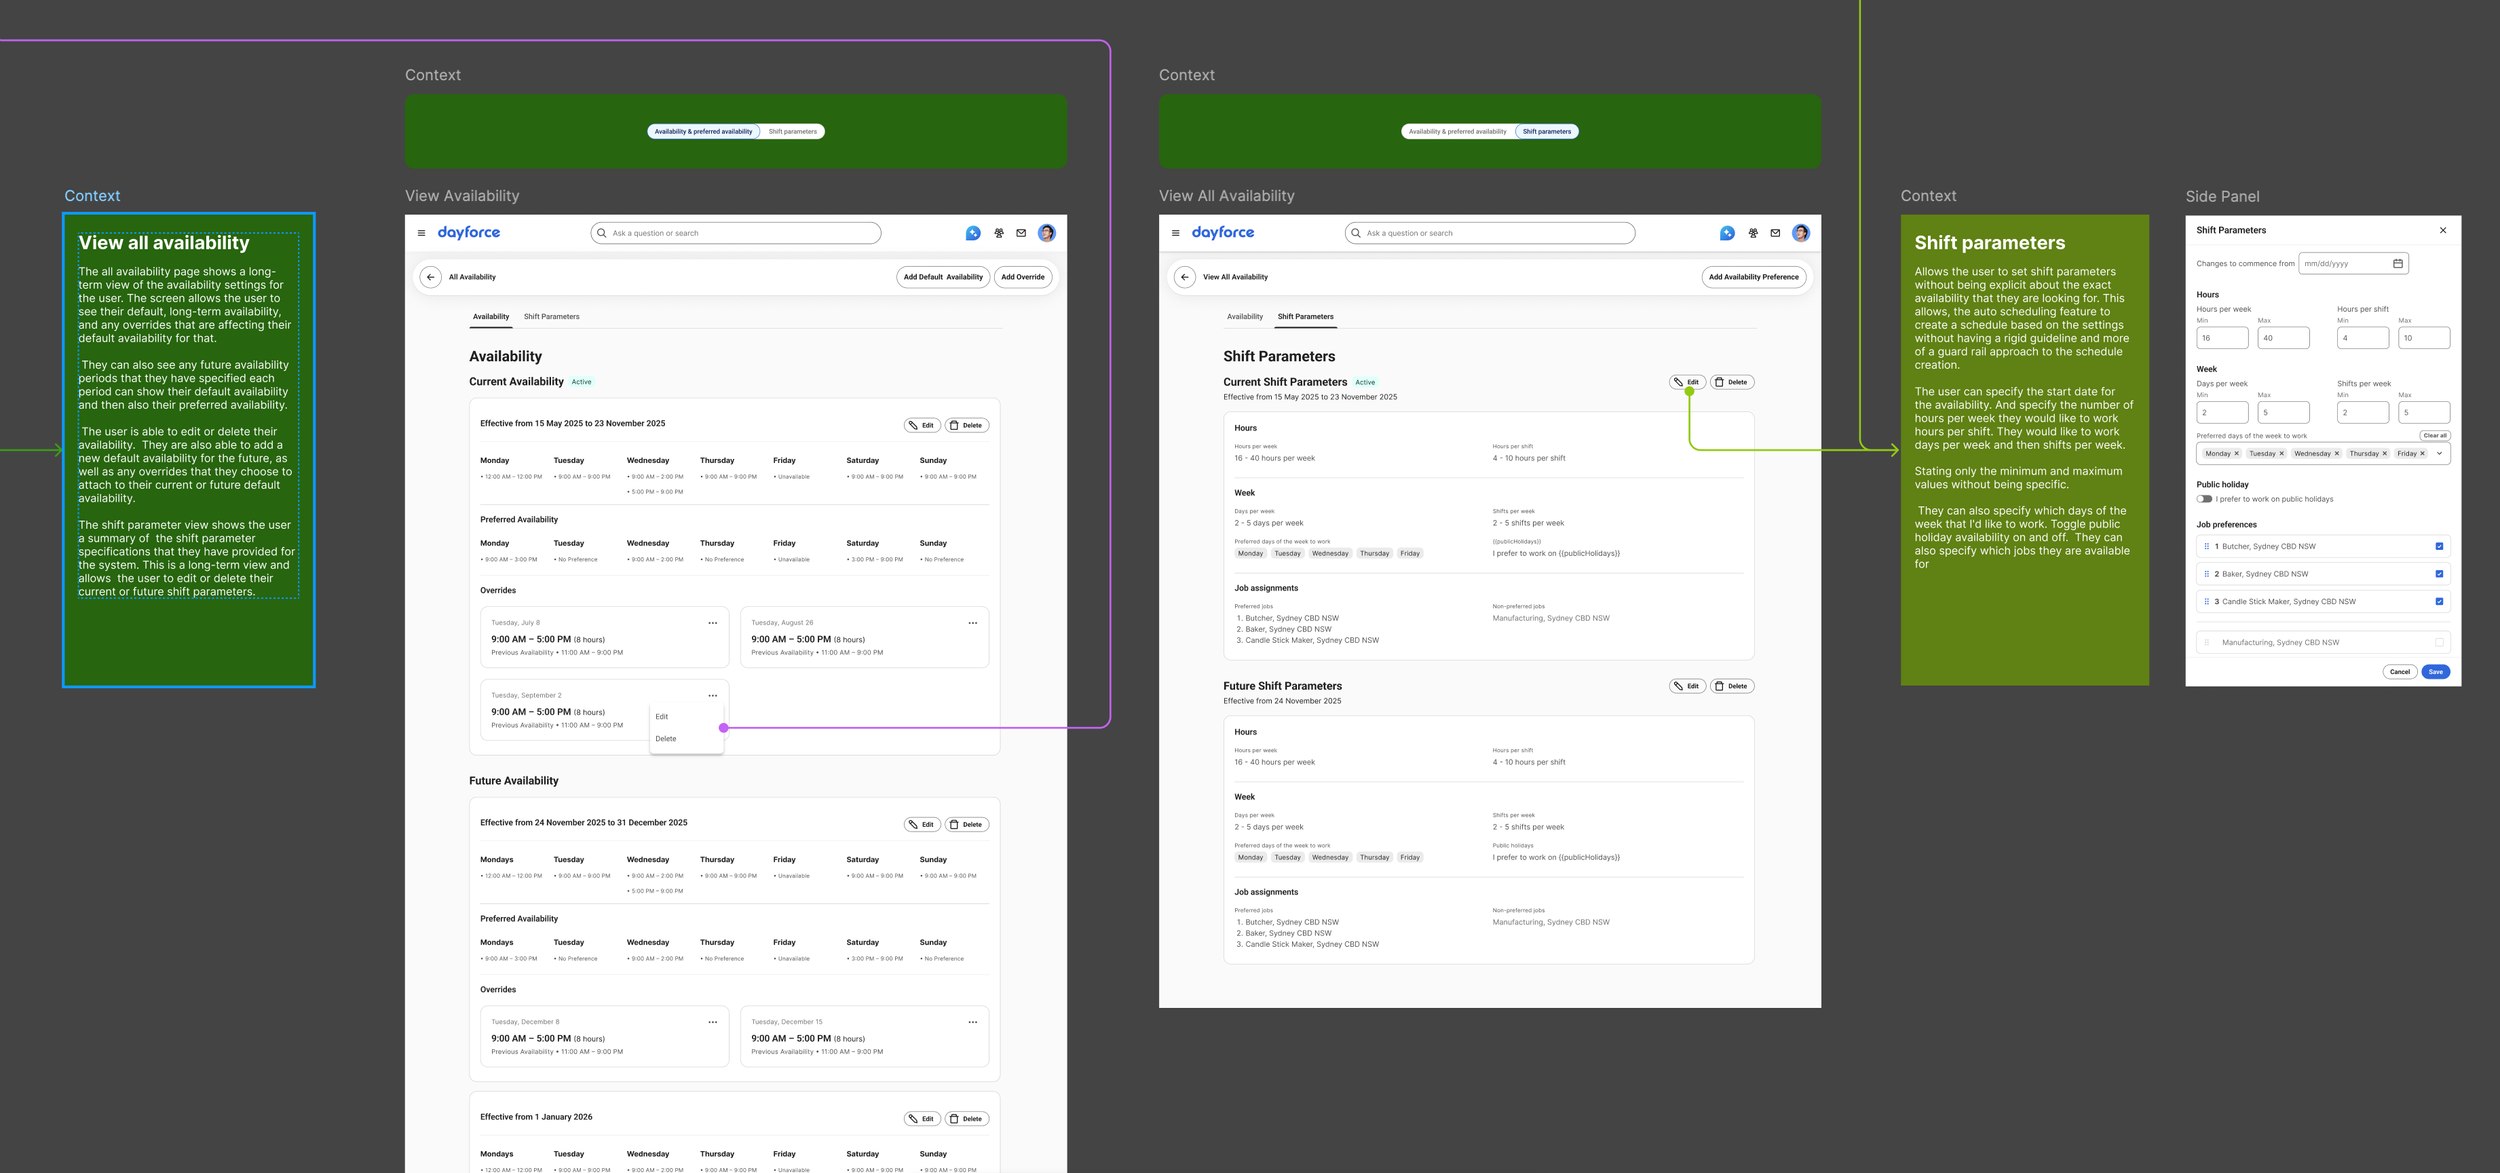Remove the Friday chip from preferred days
The image size is (2500, 1173).
pyautogui.click(x=2422, y=454)
